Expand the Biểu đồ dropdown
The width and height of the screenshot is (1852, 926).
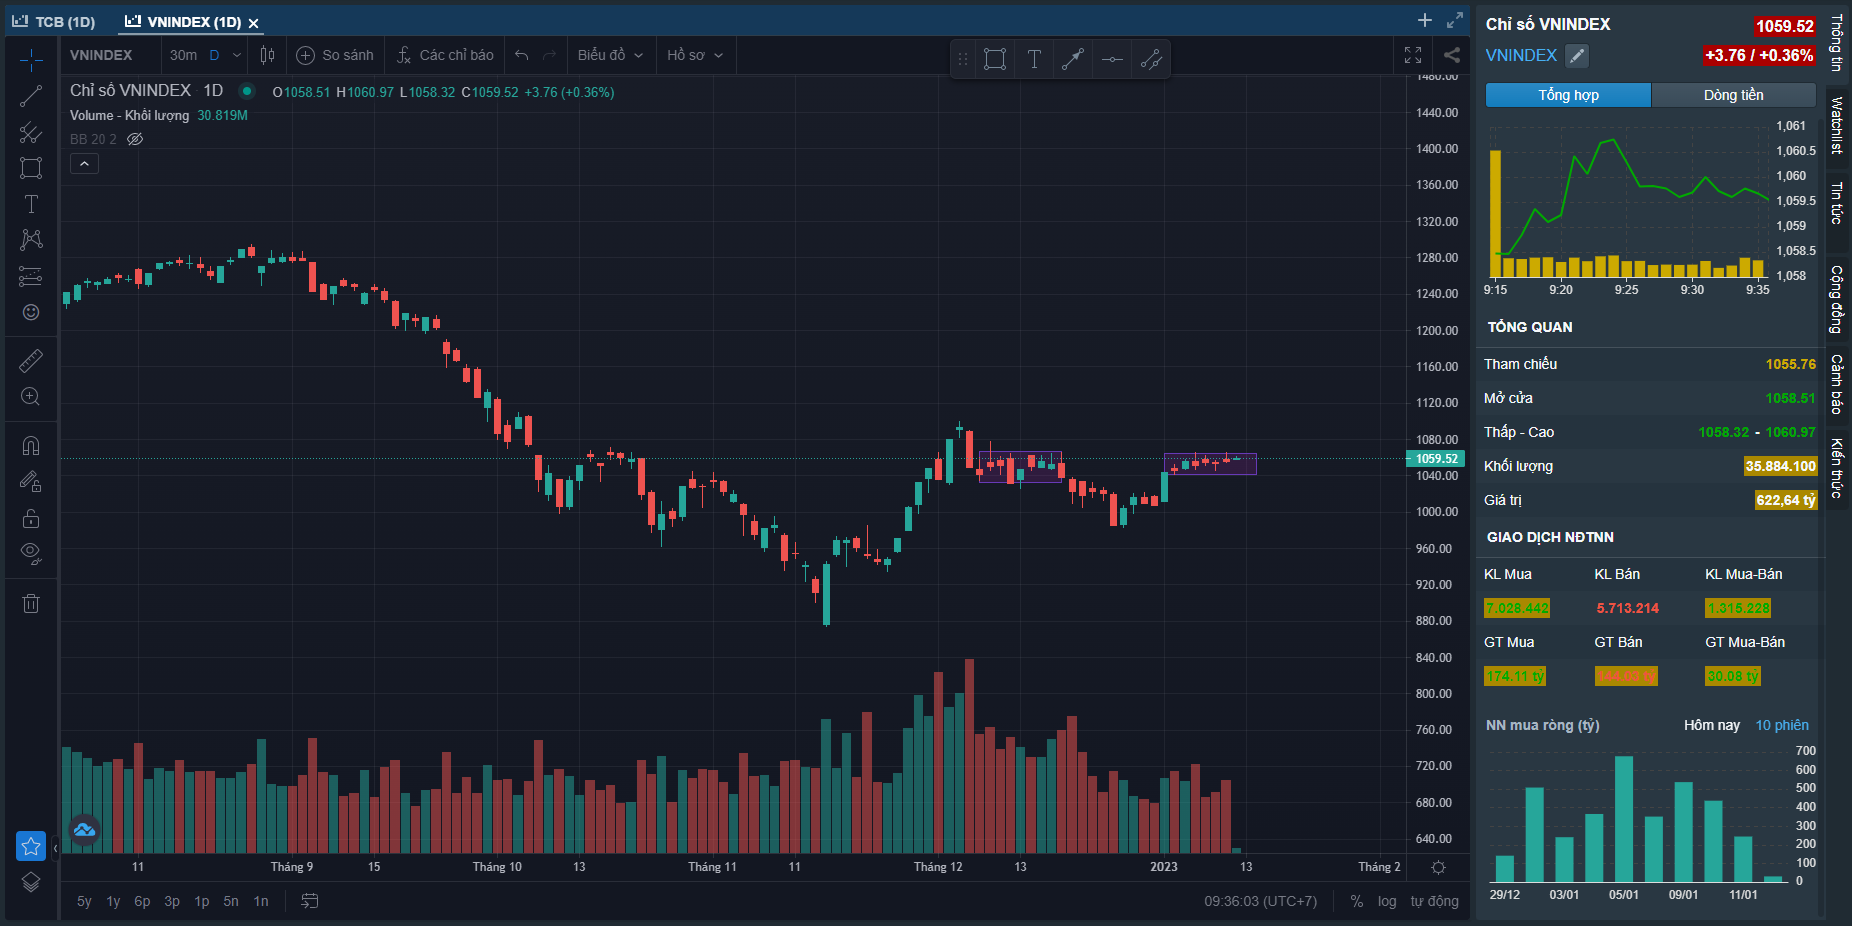pyautogui.click(x=610, y=55)
